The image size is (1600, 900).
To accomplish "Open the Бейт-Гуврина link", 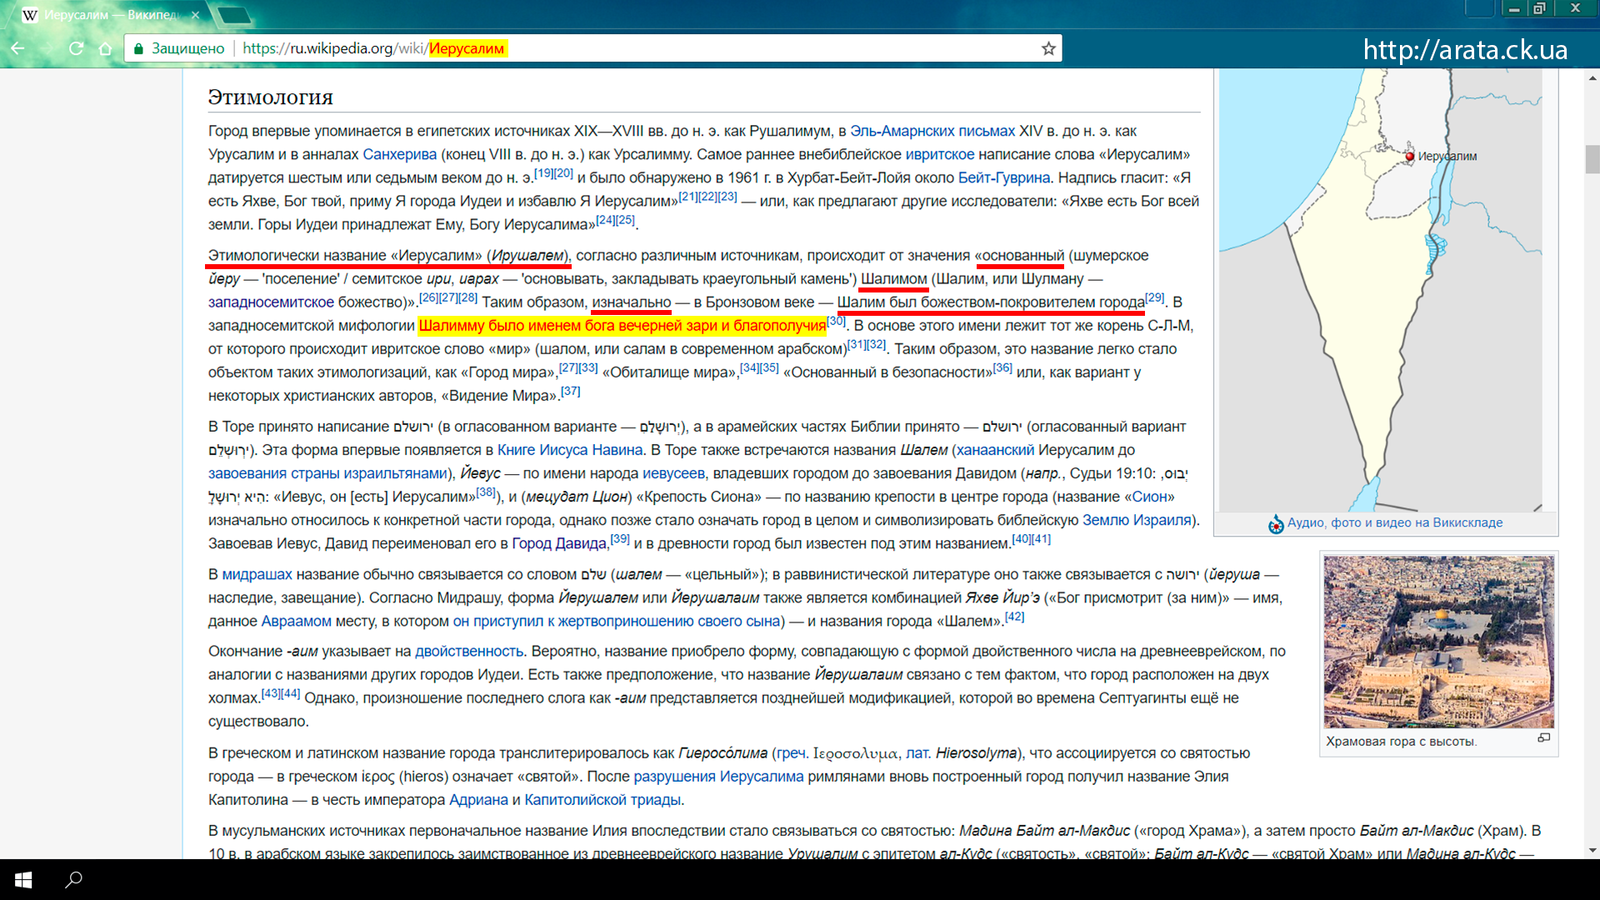I will [1003, 178].
